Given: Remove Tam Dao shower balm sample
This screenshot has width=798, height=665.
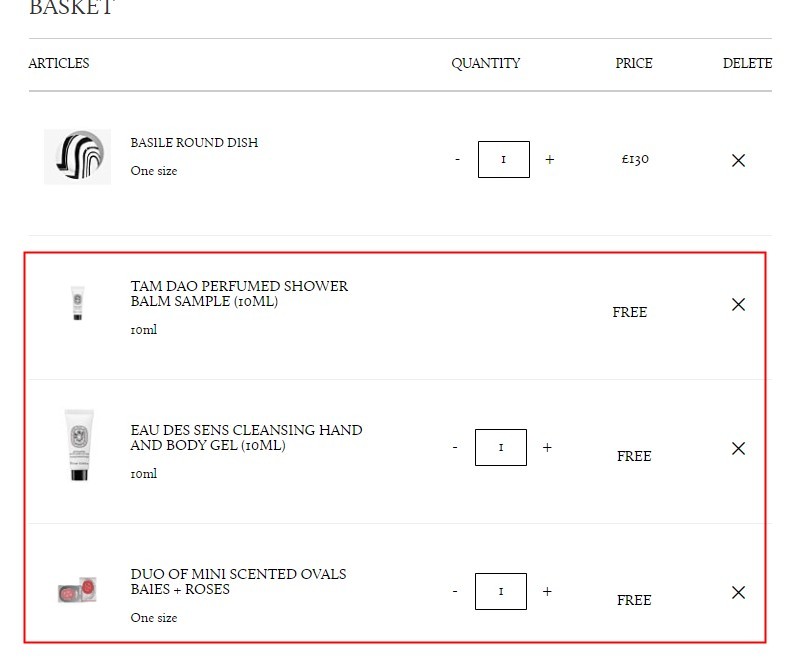Looking at the screenshot, I should pos(738,304).
